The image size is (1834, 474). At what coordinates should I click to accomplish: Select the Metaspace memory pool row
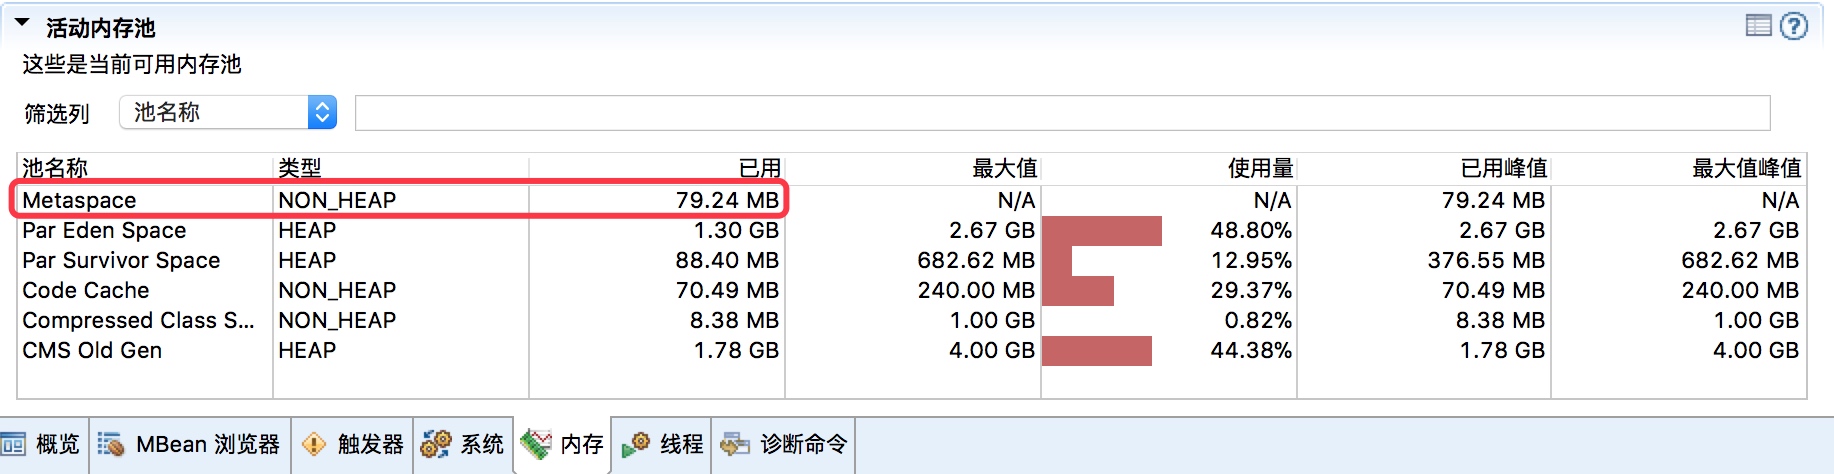911,200
